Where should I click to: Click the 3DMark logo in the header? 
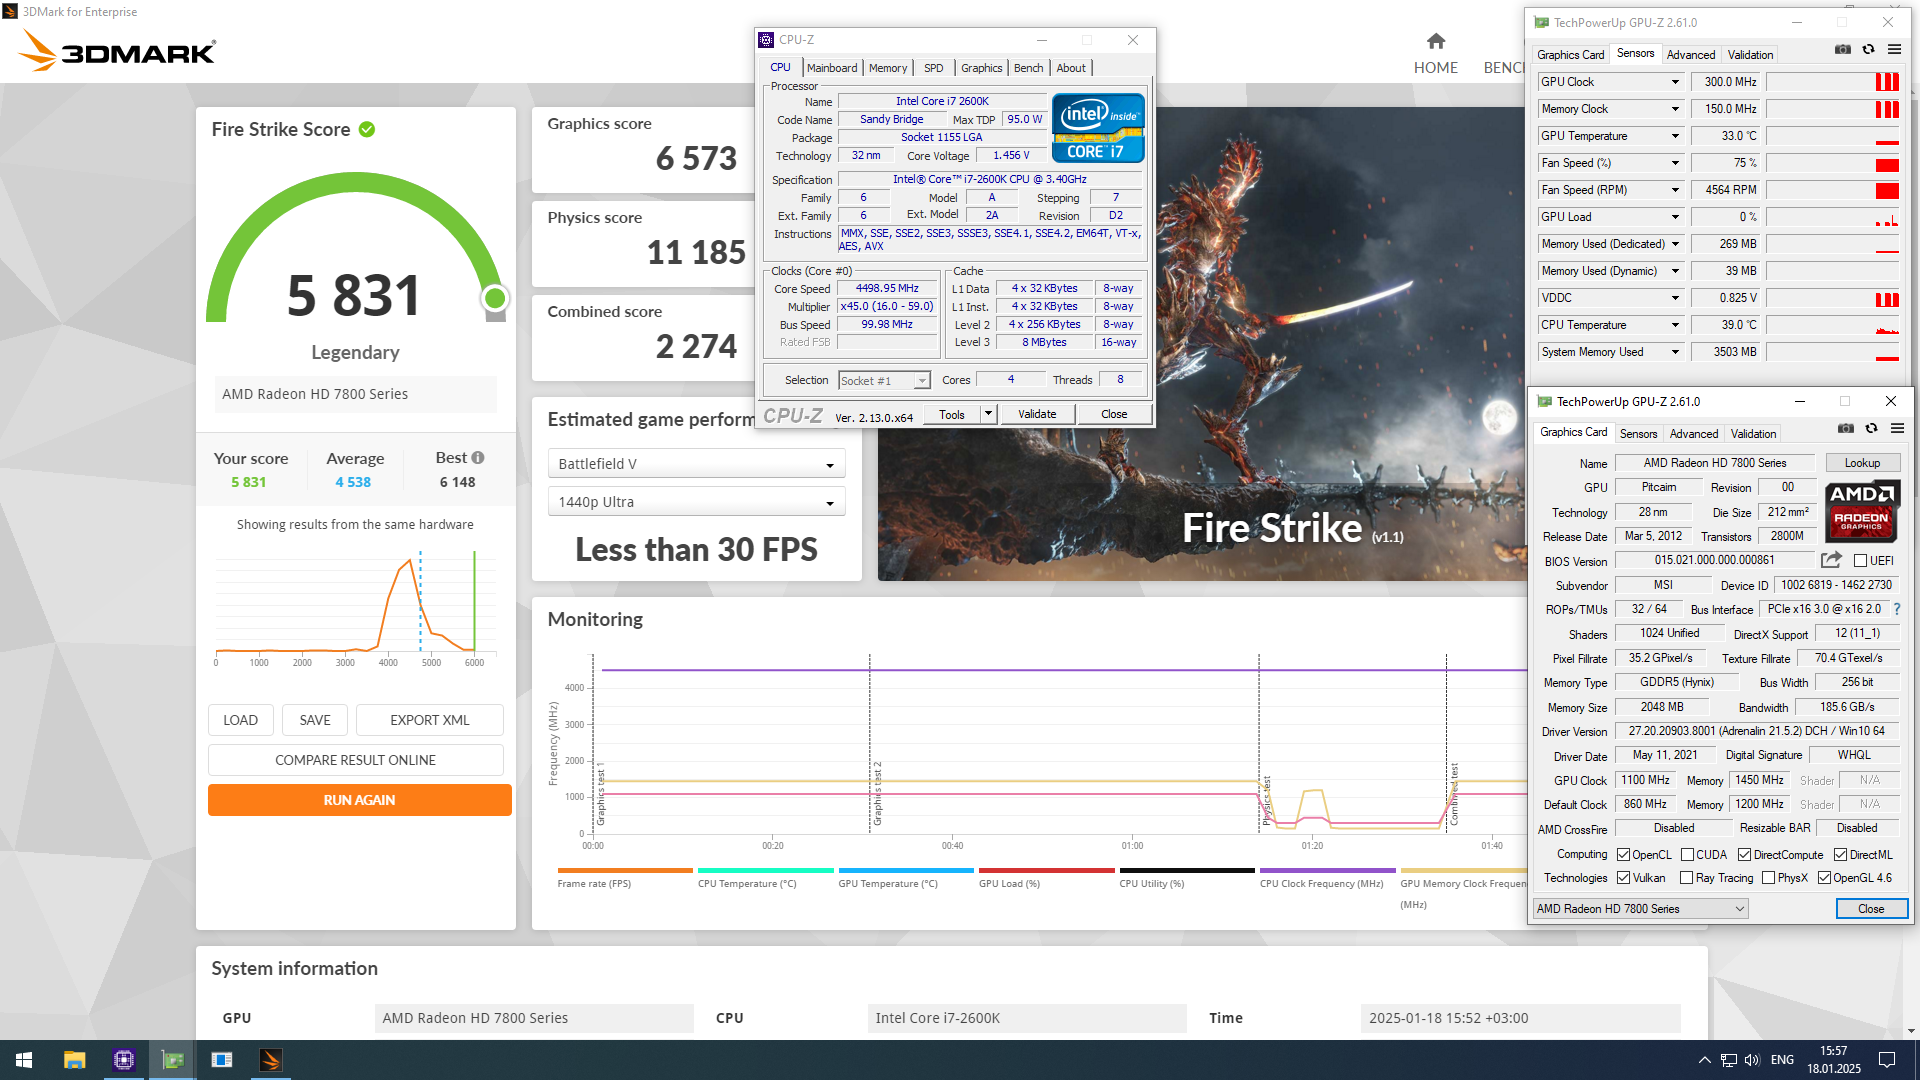tap(117, 51)
